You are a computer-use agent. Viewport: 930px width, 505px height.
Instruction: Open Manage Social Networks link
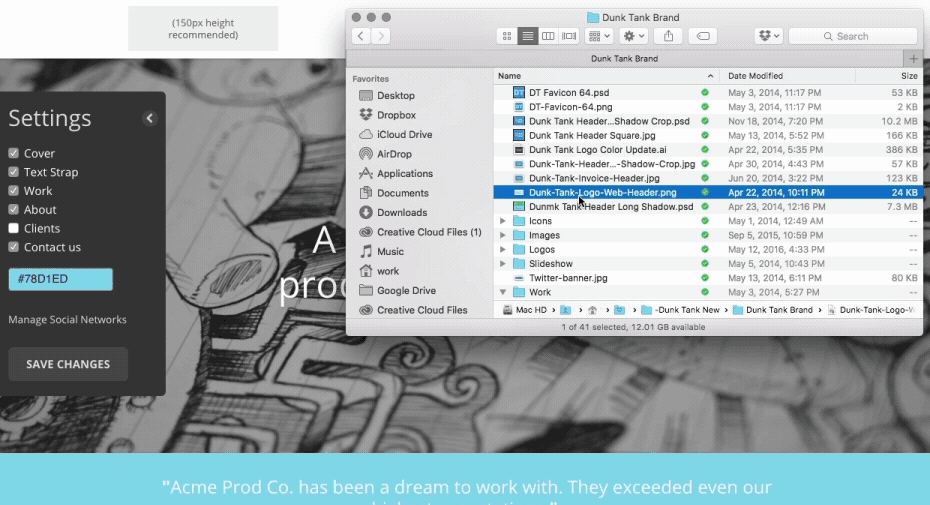(x=68, y=319)
